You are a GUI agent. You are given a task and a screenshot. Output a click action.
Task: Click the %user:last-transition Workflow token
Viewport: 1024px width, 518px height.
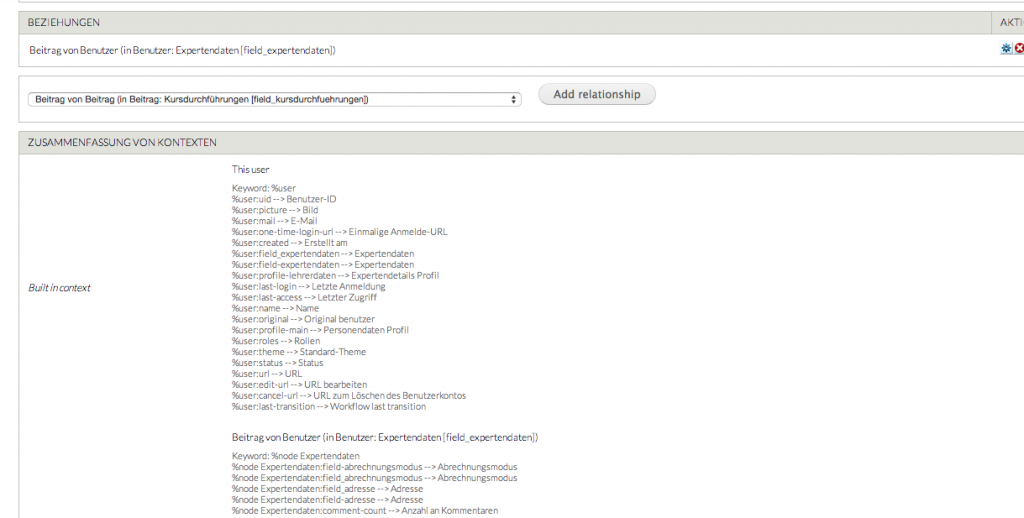[x=328, y=407]
